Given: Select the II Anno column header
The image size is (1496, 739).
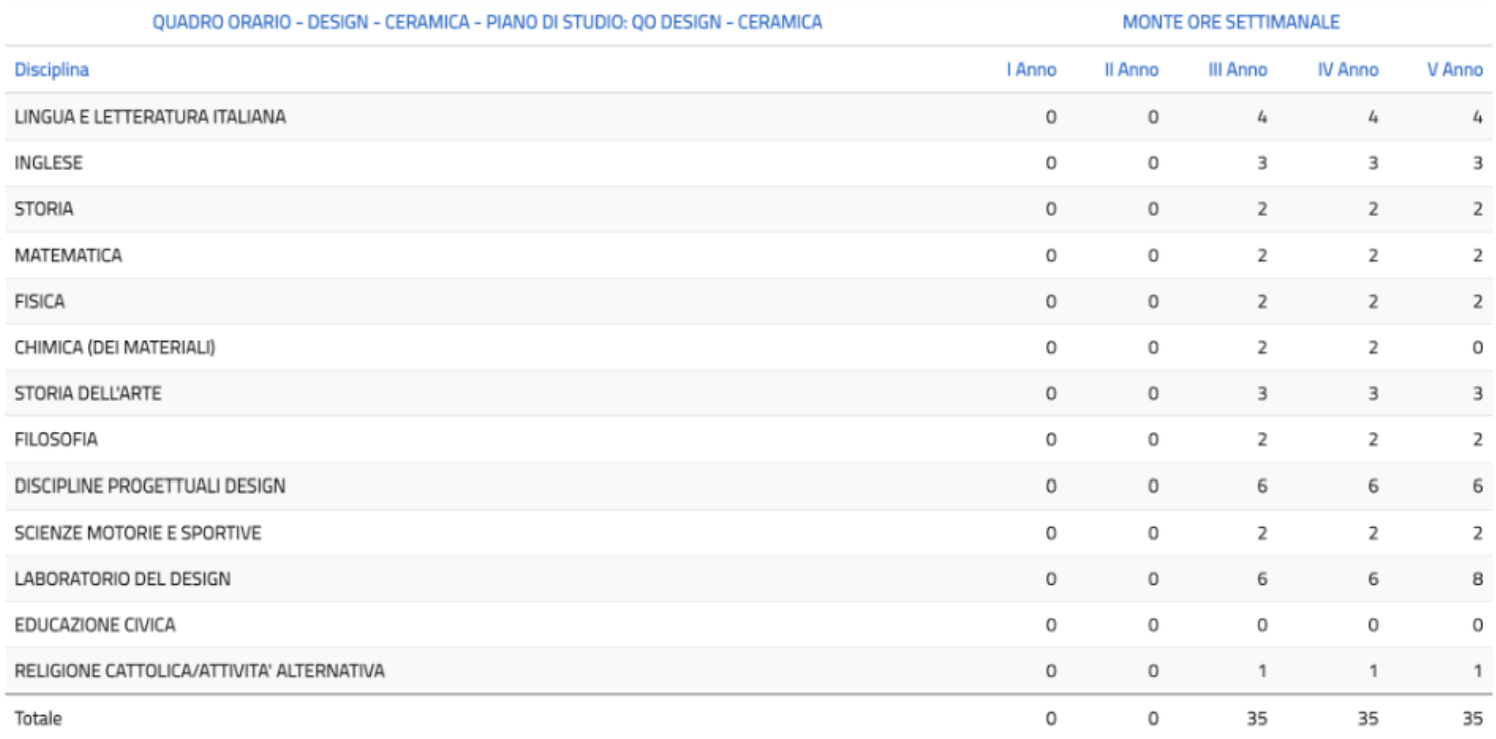Looking at the screenshot, I should coord(1131,70).
